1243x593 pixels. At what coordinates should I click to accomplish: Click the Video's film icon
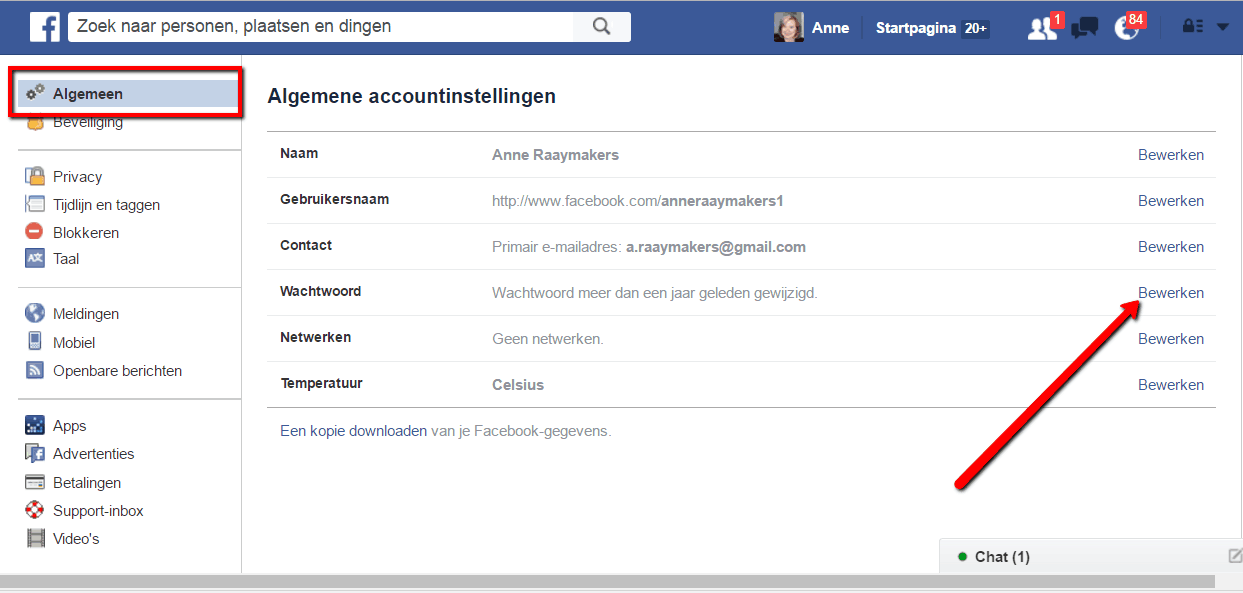(36, 538)
